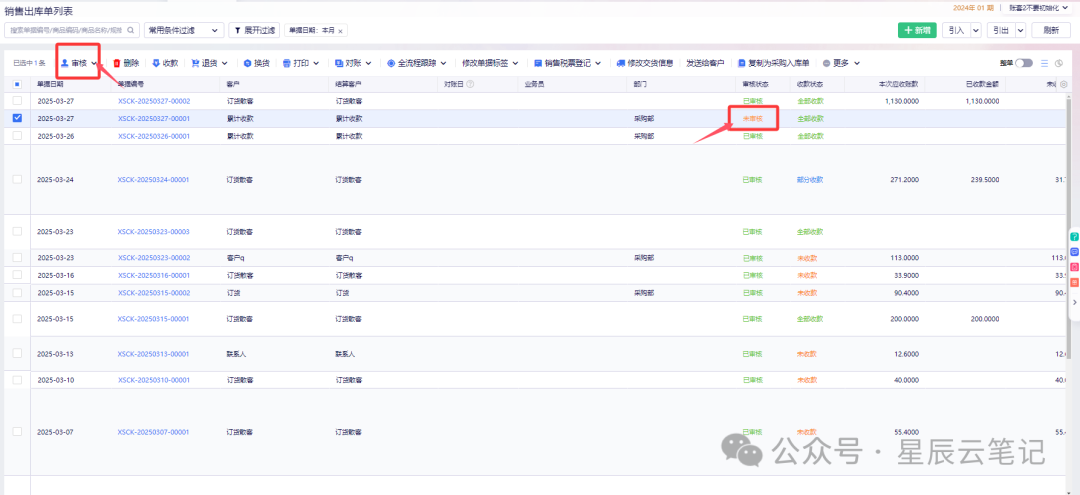
Task: Click the funnel icon on 展开过滤
Action: [x=238, y=30]
